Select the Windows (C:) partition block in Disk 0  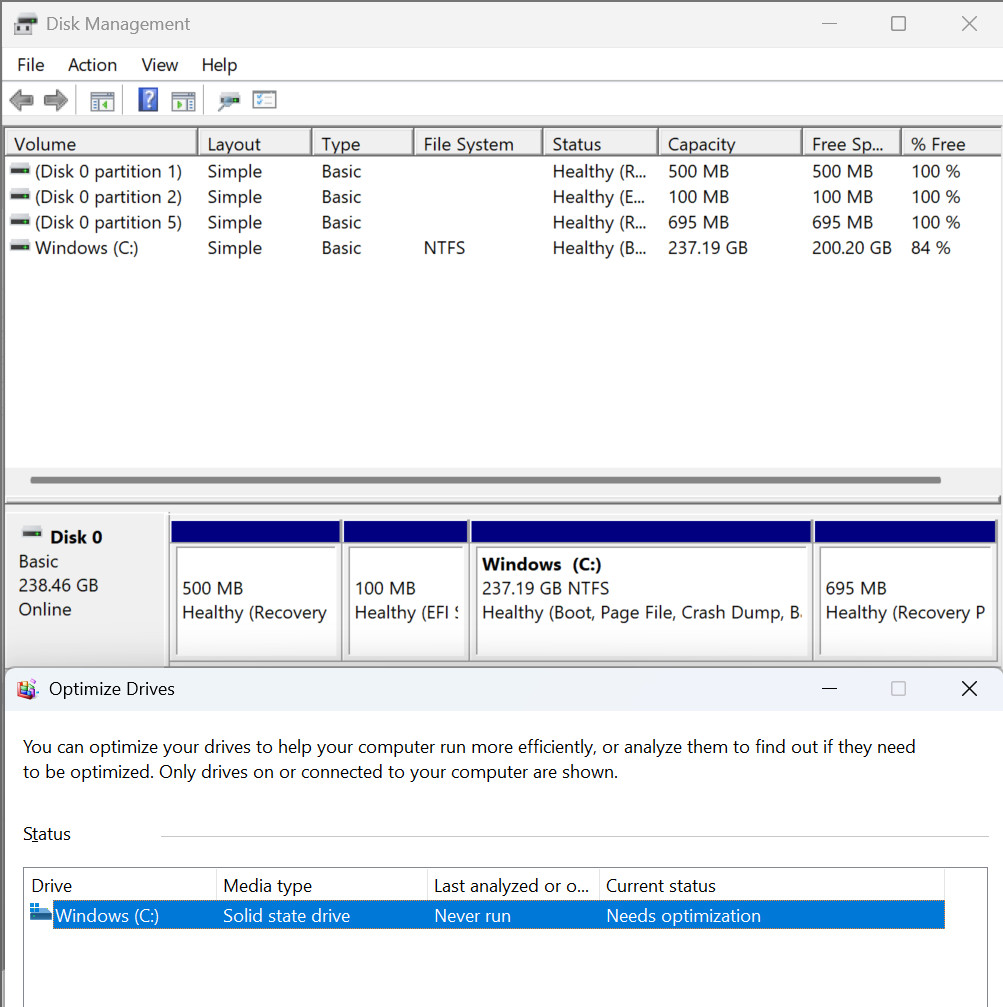pyautogui.click(x=641, y=590)
